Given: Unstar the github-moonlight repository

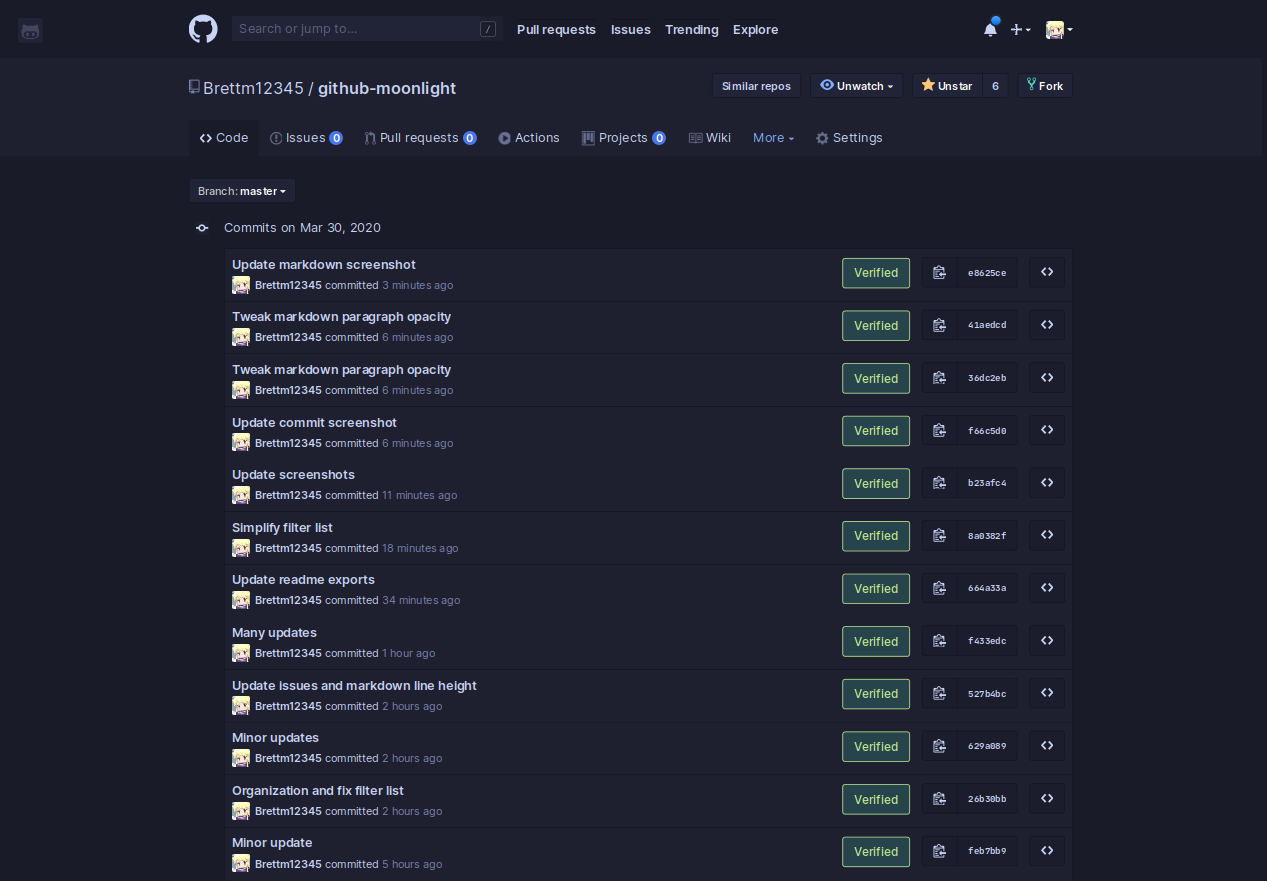Looking at the screenshot, I should point(945,86).
